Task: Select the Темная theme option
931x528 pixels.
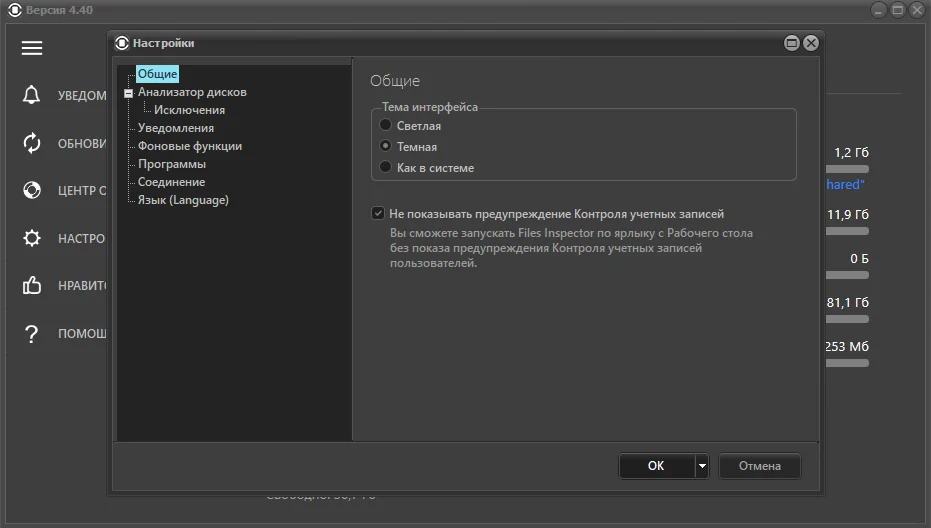Action: click(x=386, y=146)
